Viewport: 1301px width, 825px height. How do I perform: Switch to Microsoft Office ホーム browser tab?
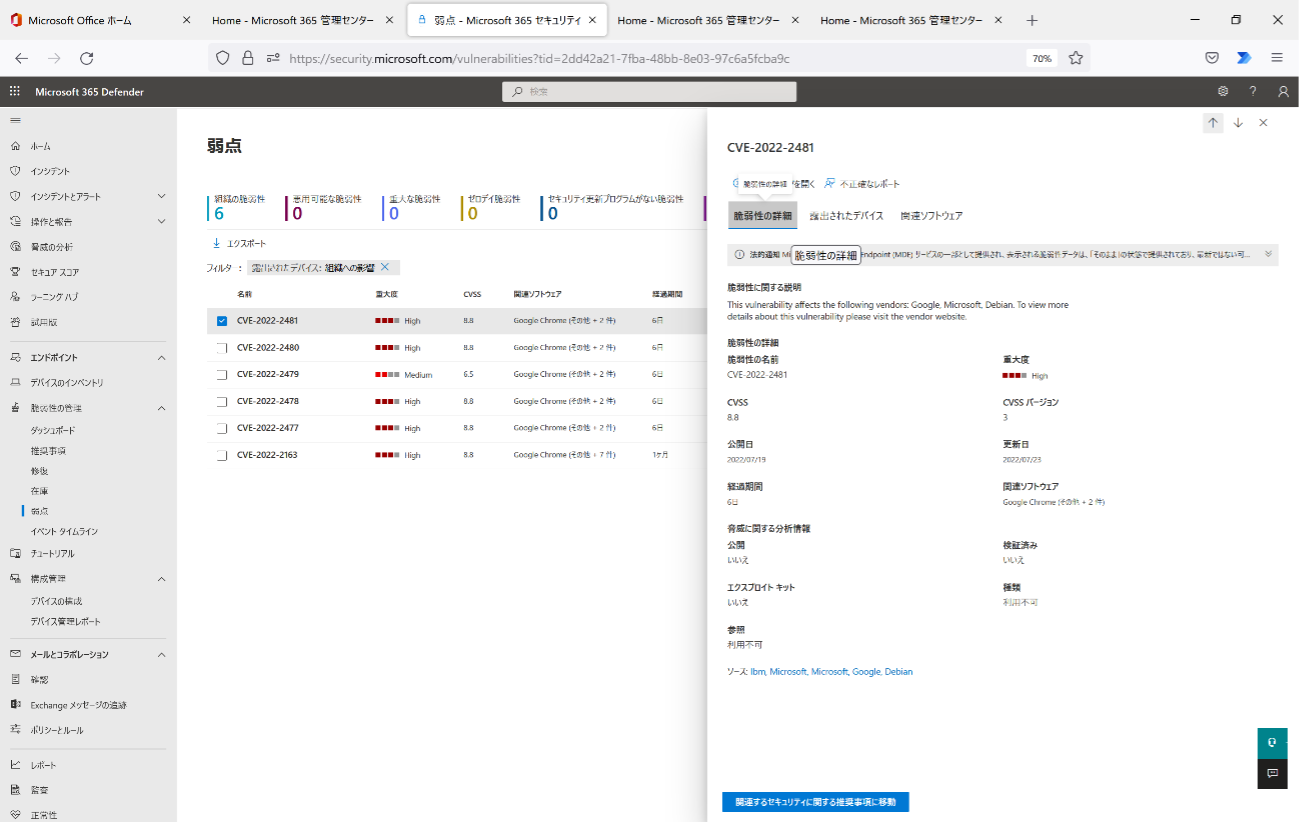point(100,20)
